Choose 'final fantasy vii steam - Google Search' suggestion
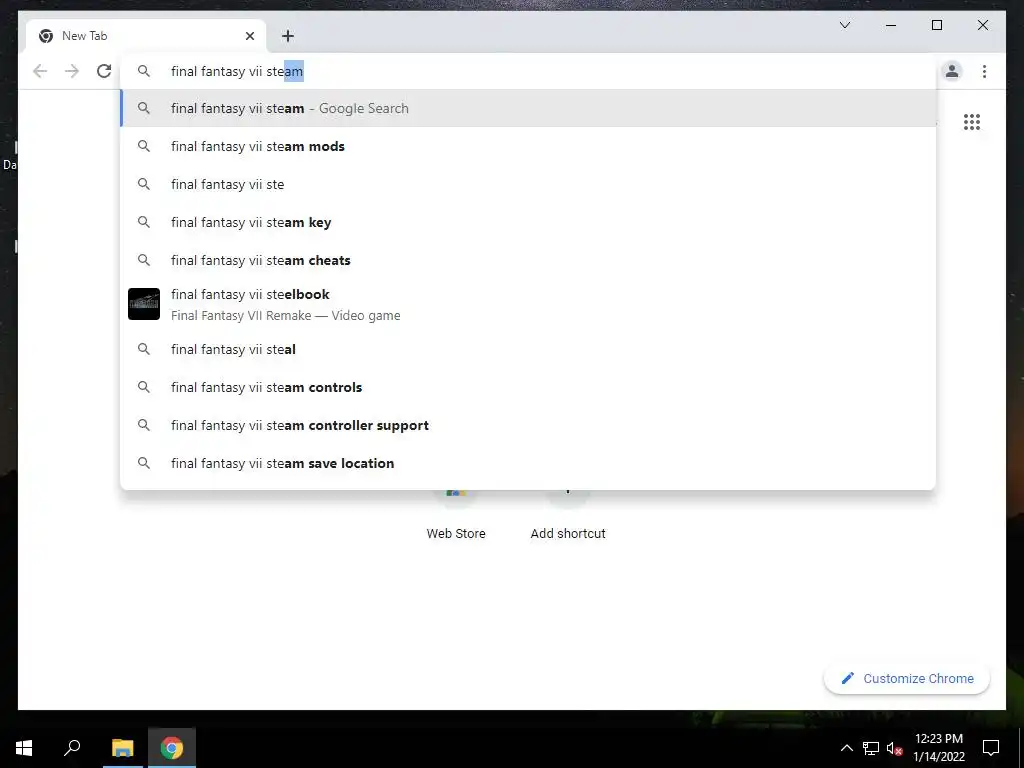 tap(528, 108)
